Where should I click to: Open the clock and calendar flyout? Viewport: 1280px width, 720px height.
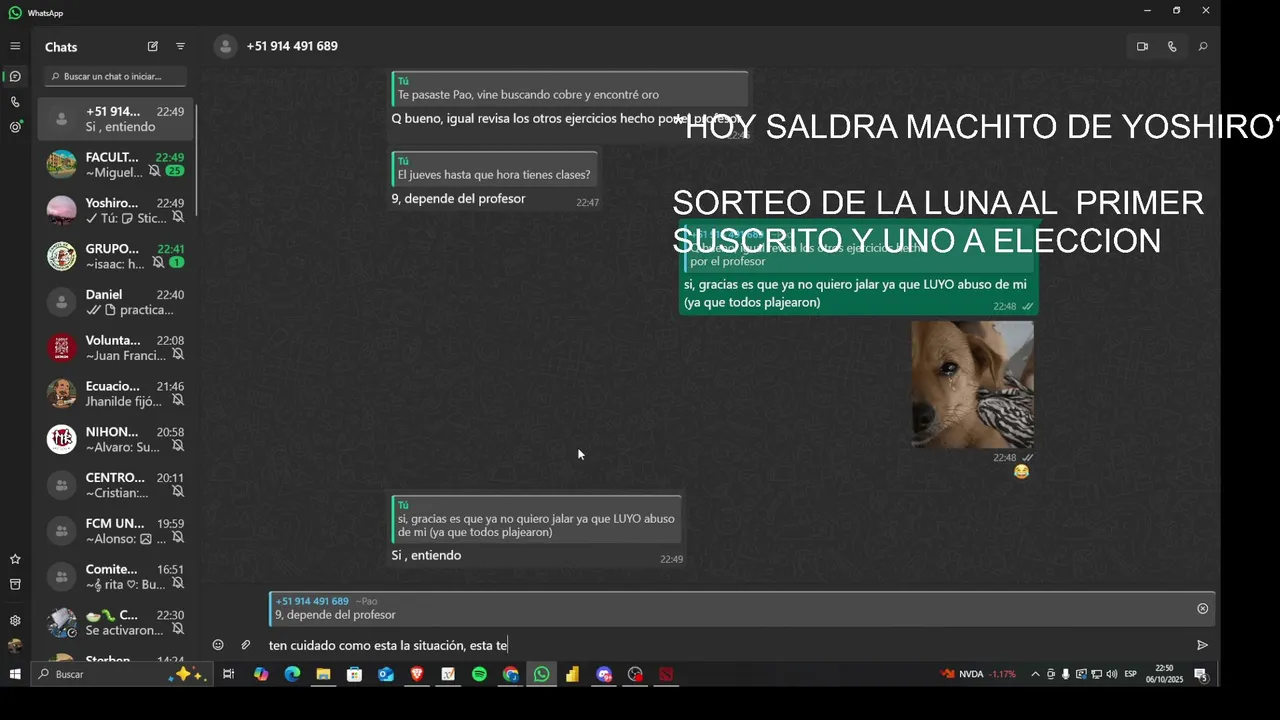(x=1164, y=674)
